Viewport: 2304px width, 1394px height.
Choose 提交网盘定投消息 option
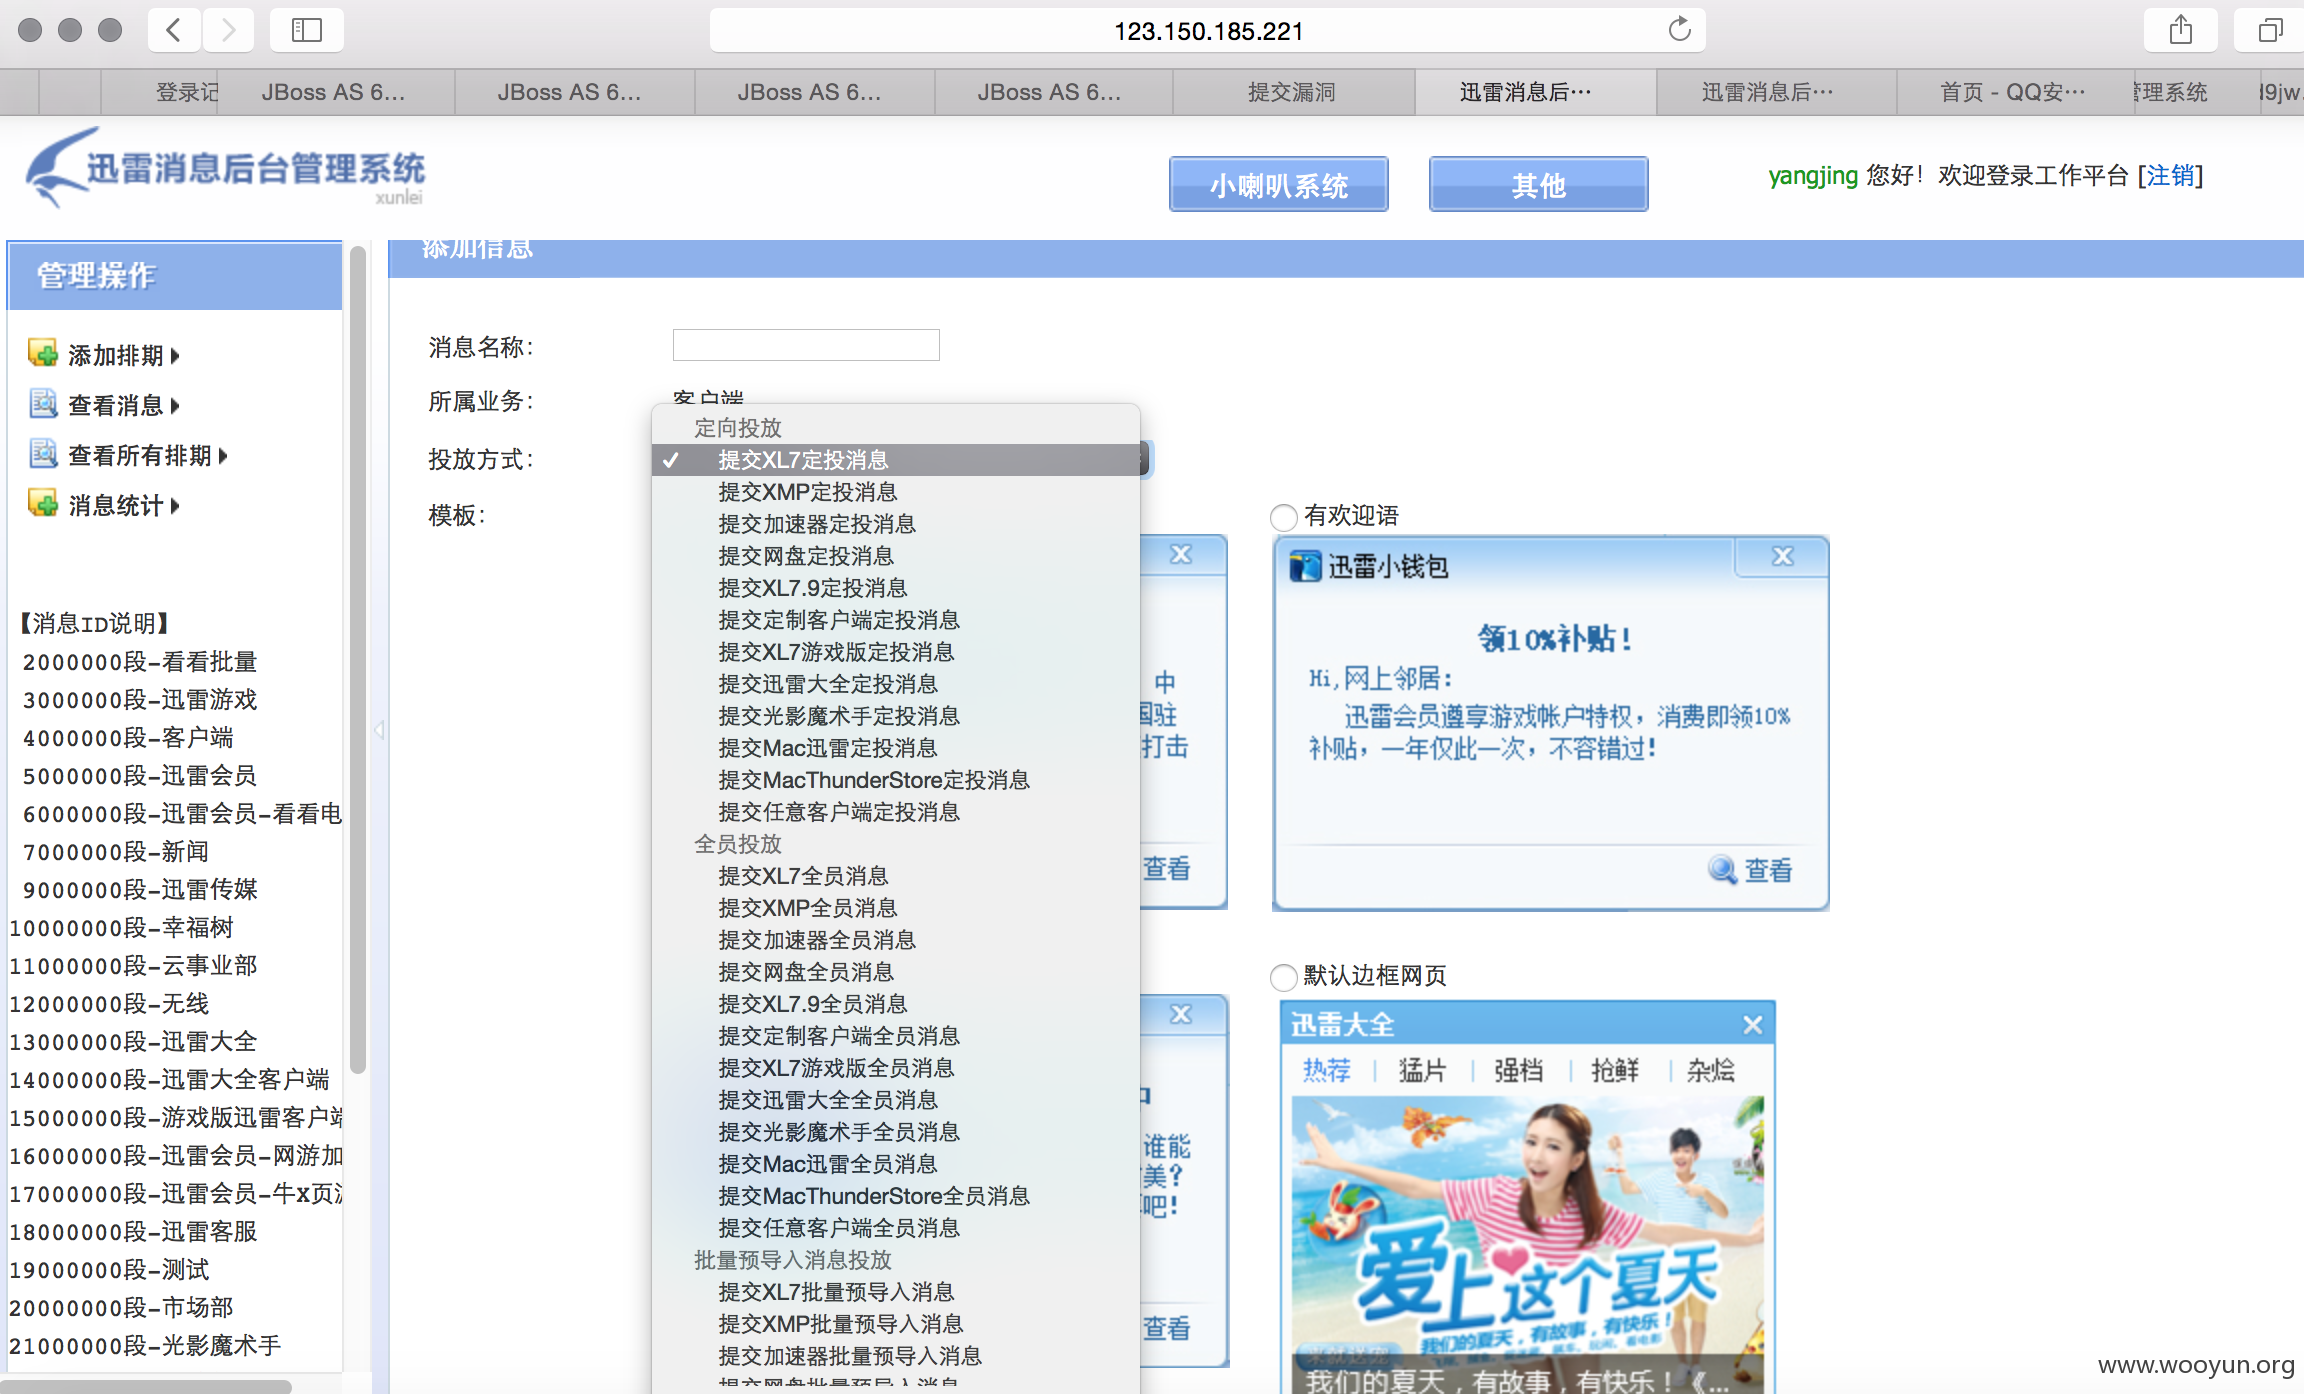[x=895, y=556]
